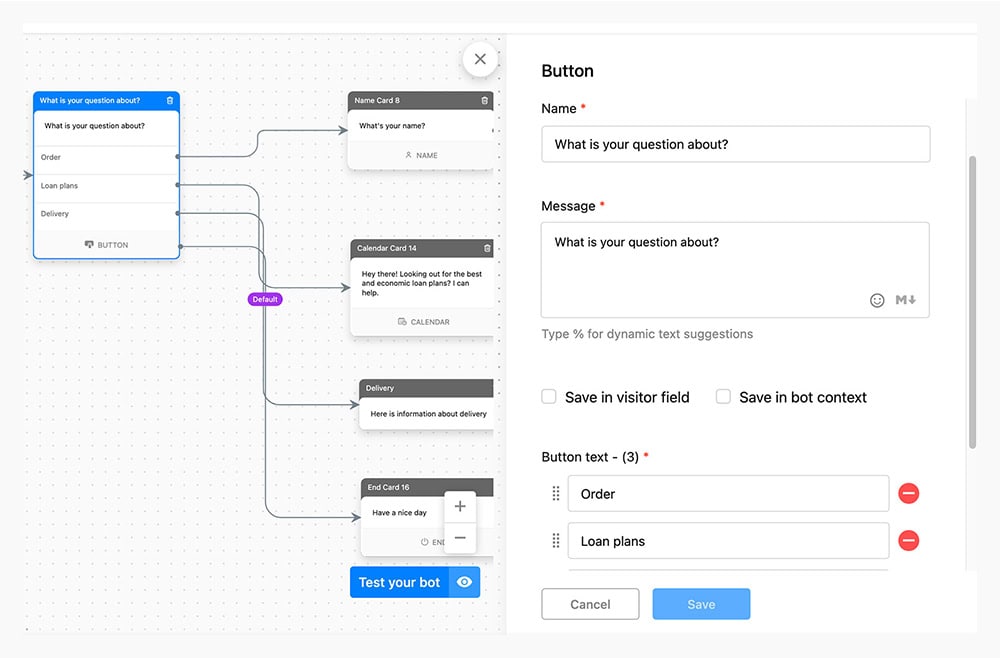Click the 'Button text - (3)' label

pos(590,457)
